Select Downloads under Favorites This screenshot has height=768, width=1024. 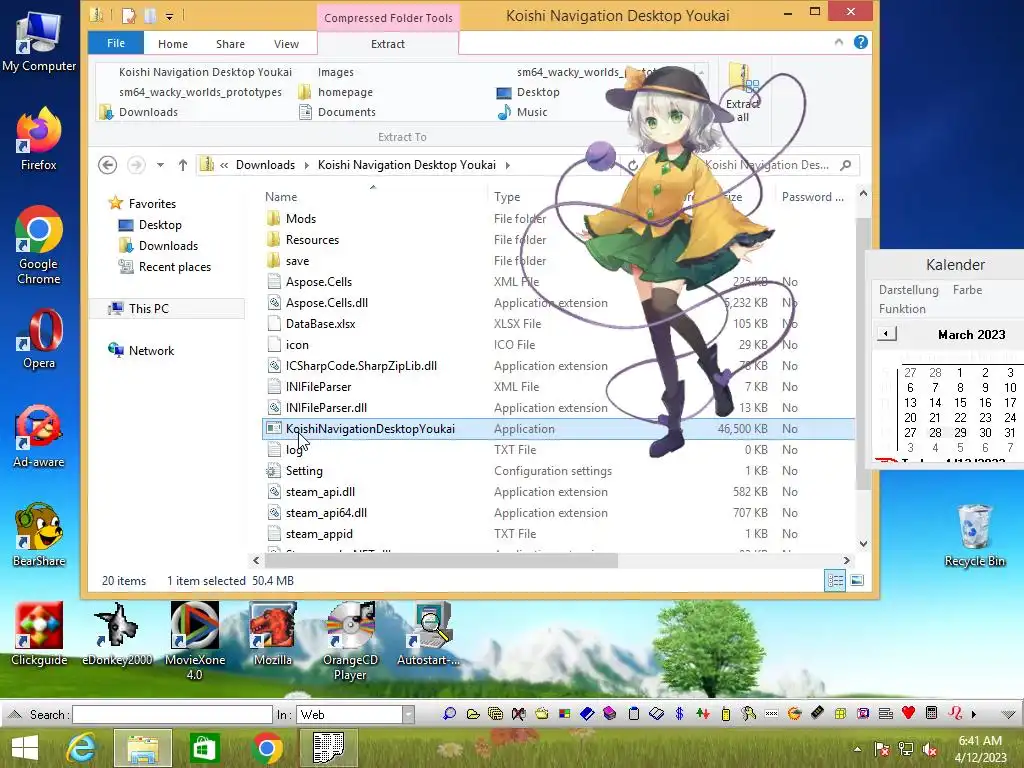[x=168, y=246]
